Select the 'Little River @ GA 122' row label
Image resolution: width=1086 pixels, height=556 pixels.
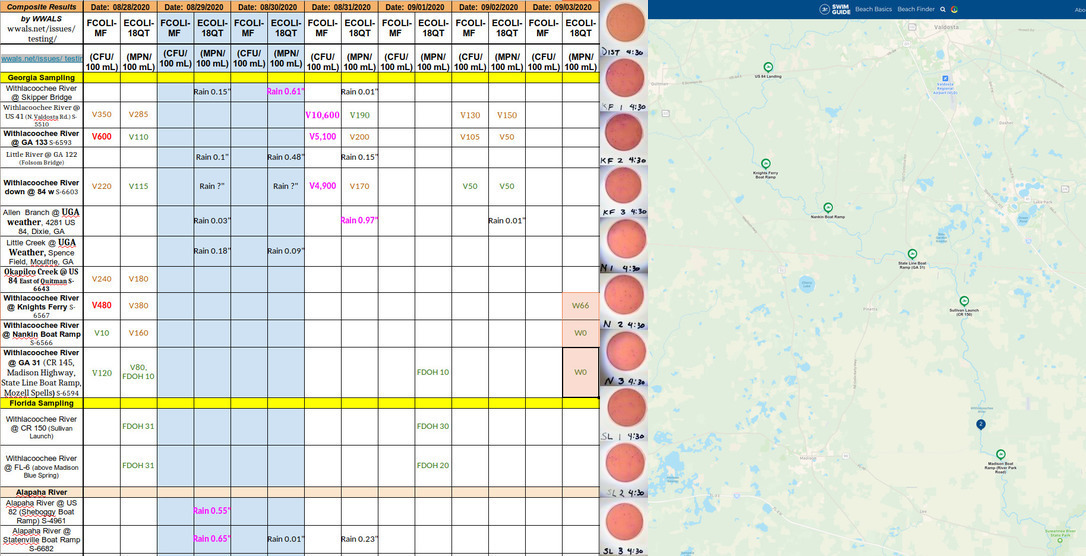pyautogui.click(x=42, y=157)
